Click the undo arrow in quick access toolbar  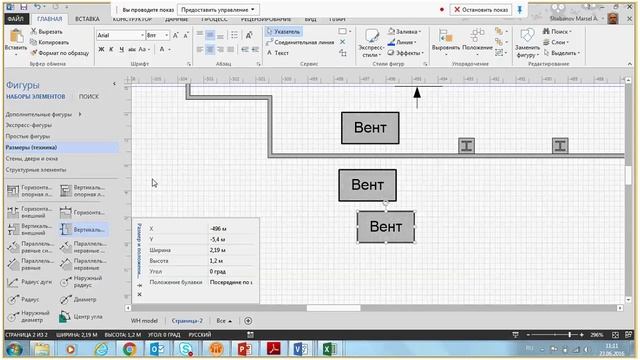(38, 7)
